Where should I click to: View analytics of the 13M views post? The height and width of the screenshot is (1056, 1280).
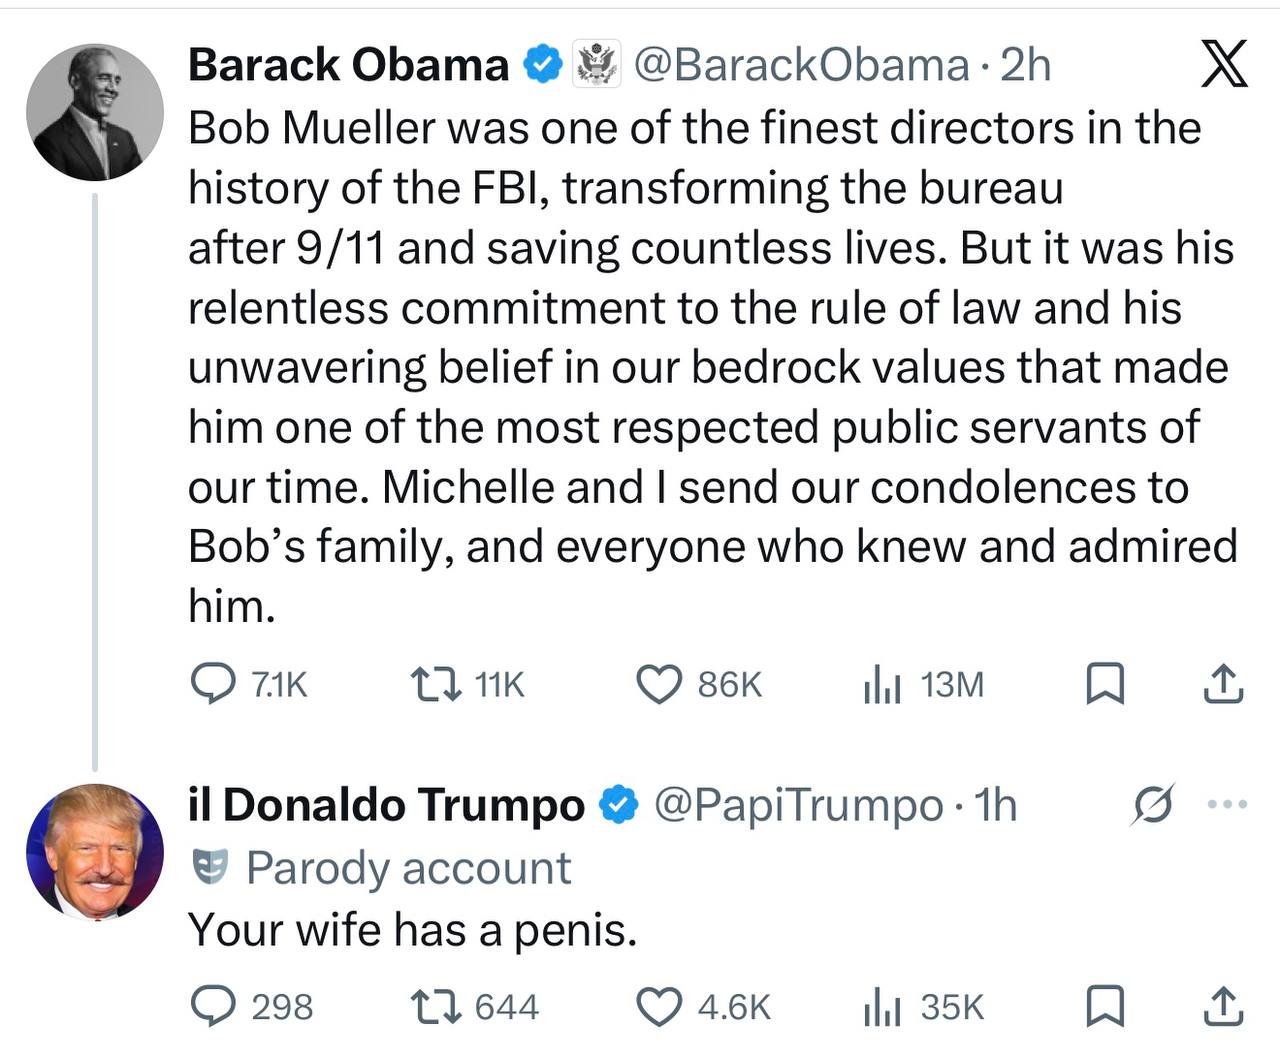click(x=882, y=686)
